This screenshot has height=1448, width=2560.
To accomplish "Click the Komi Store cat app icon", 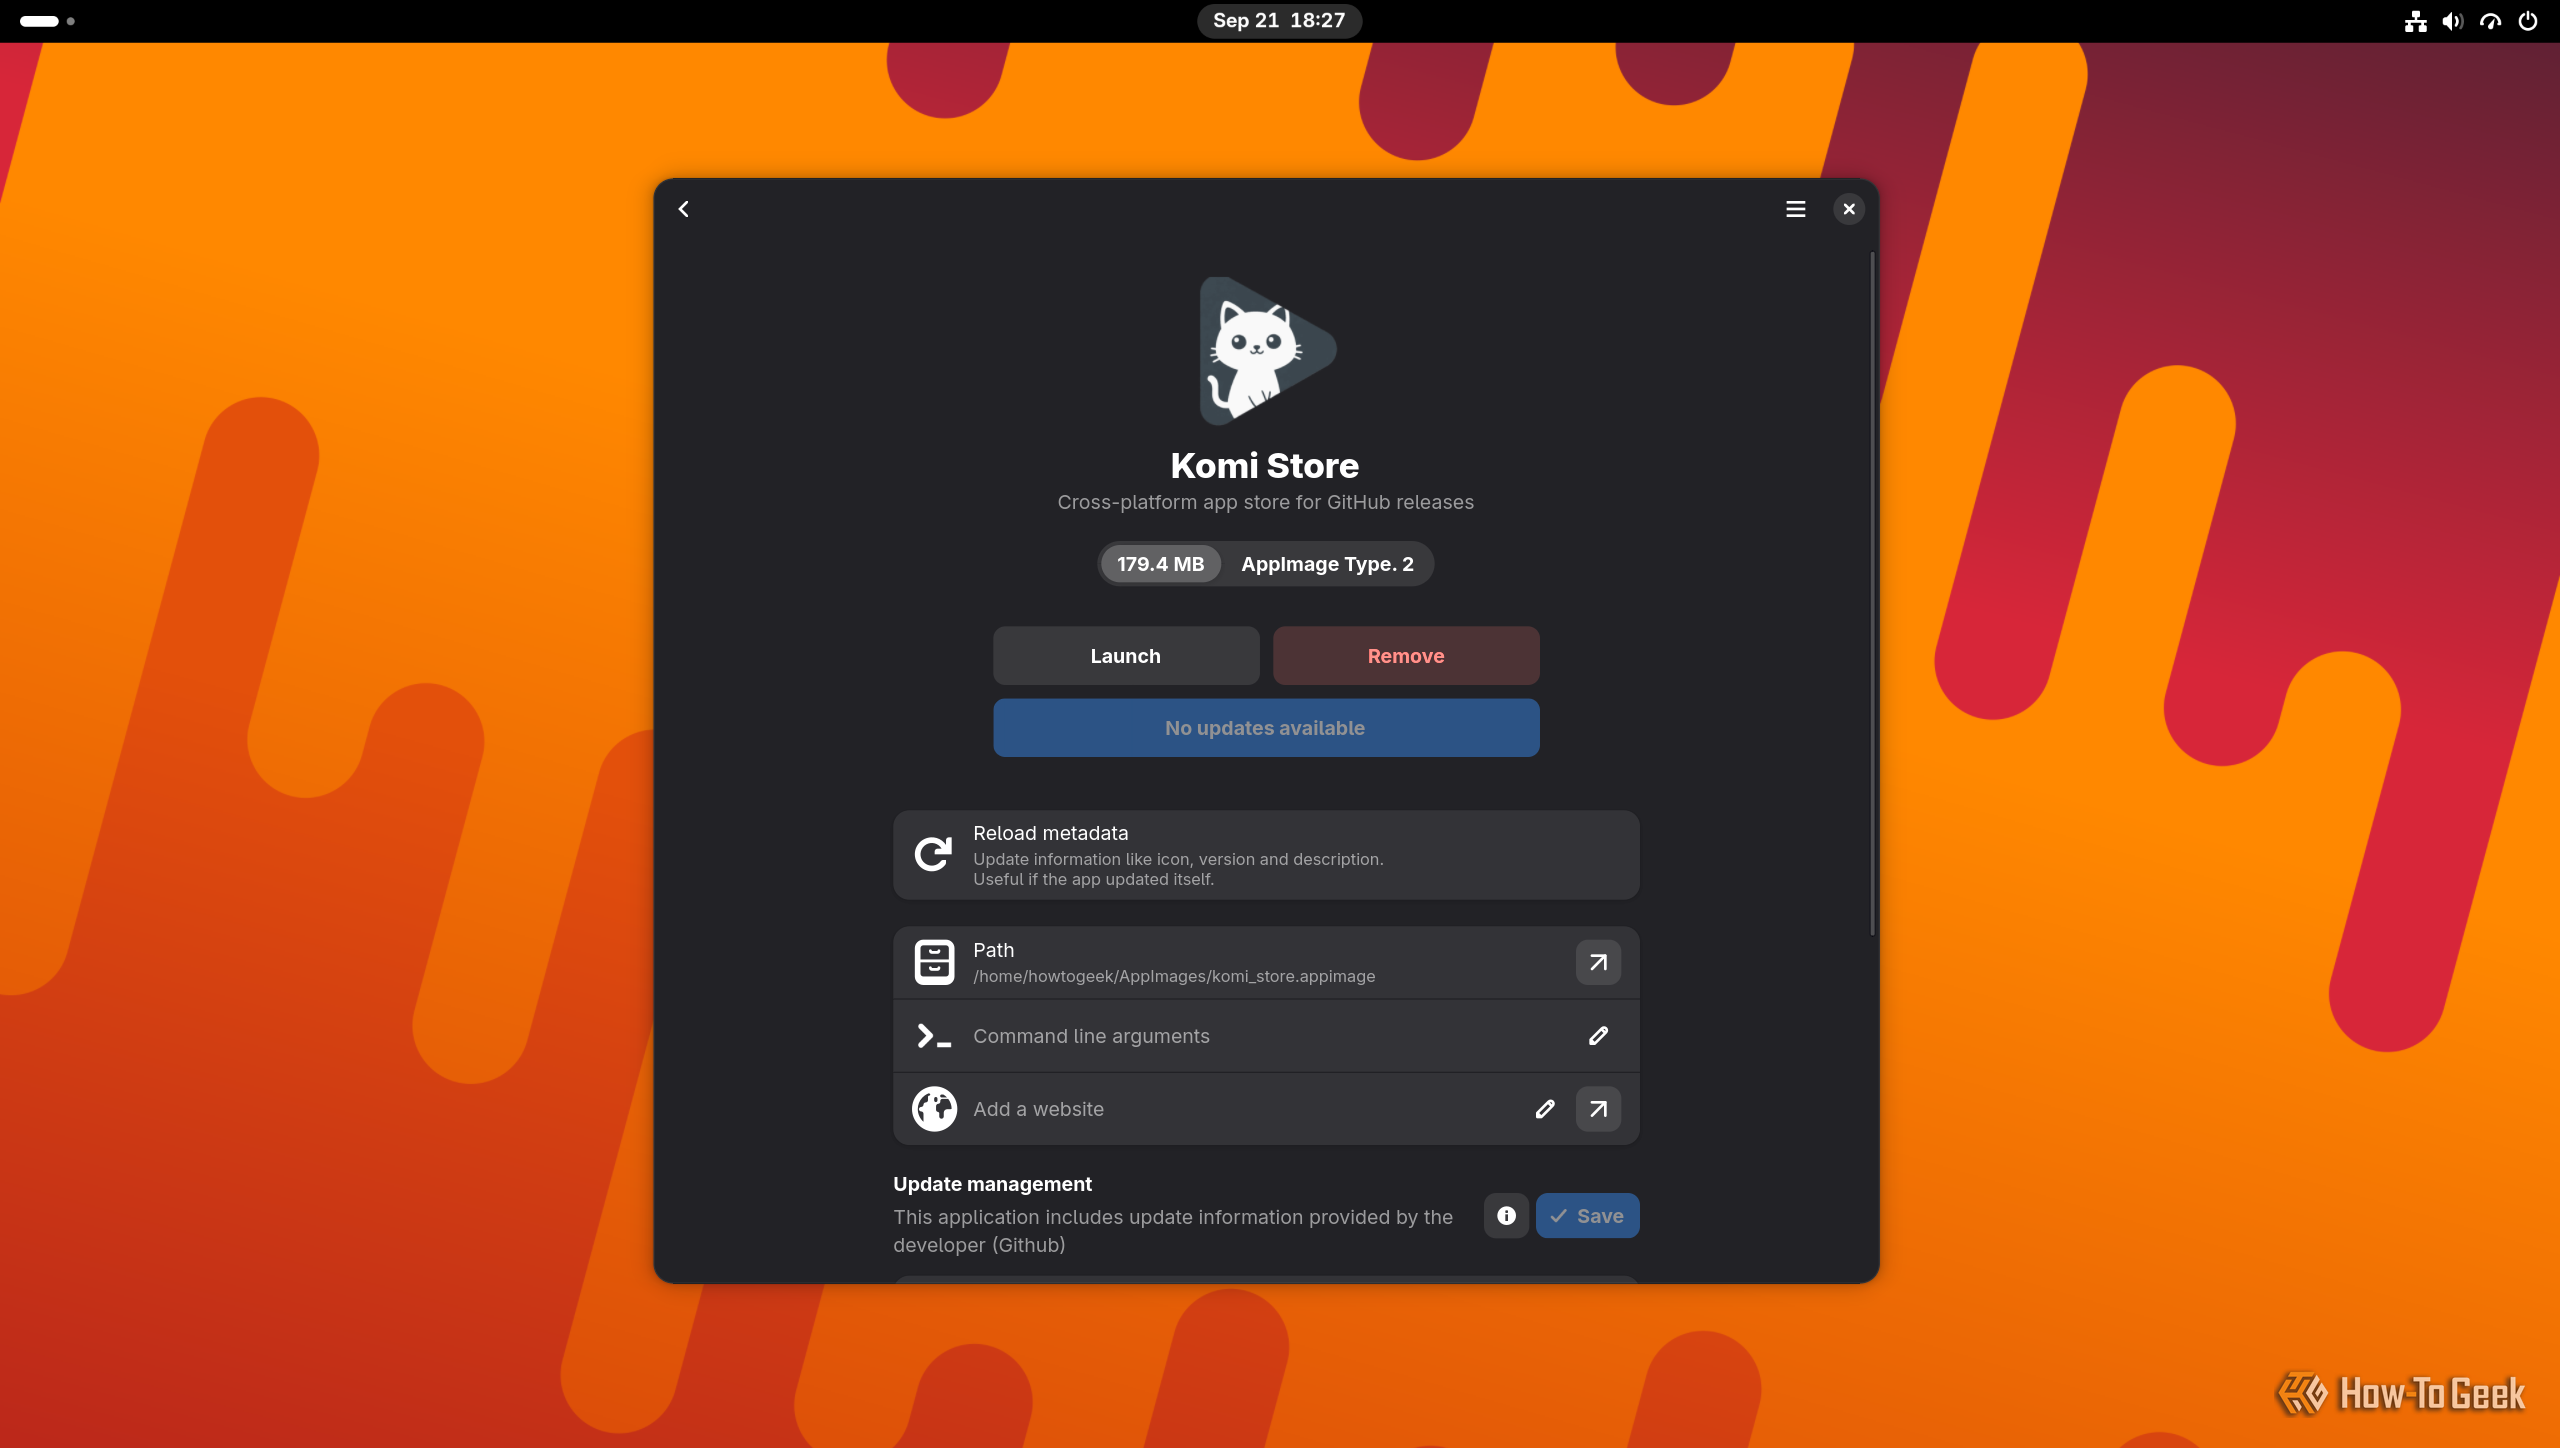I will tap(1266, 350).
